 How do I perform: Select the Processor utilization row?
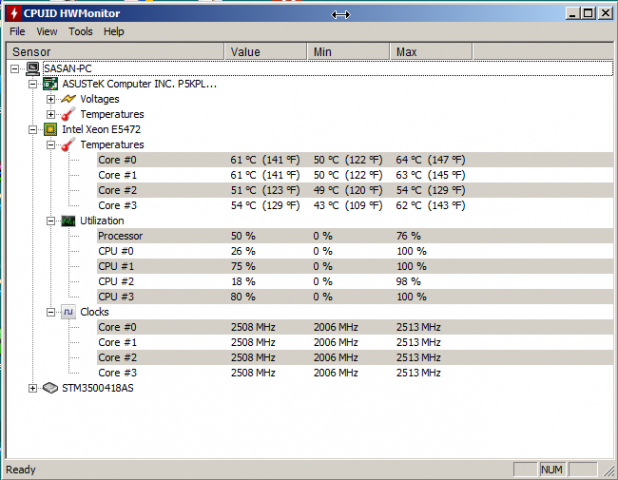click(120, 236)
